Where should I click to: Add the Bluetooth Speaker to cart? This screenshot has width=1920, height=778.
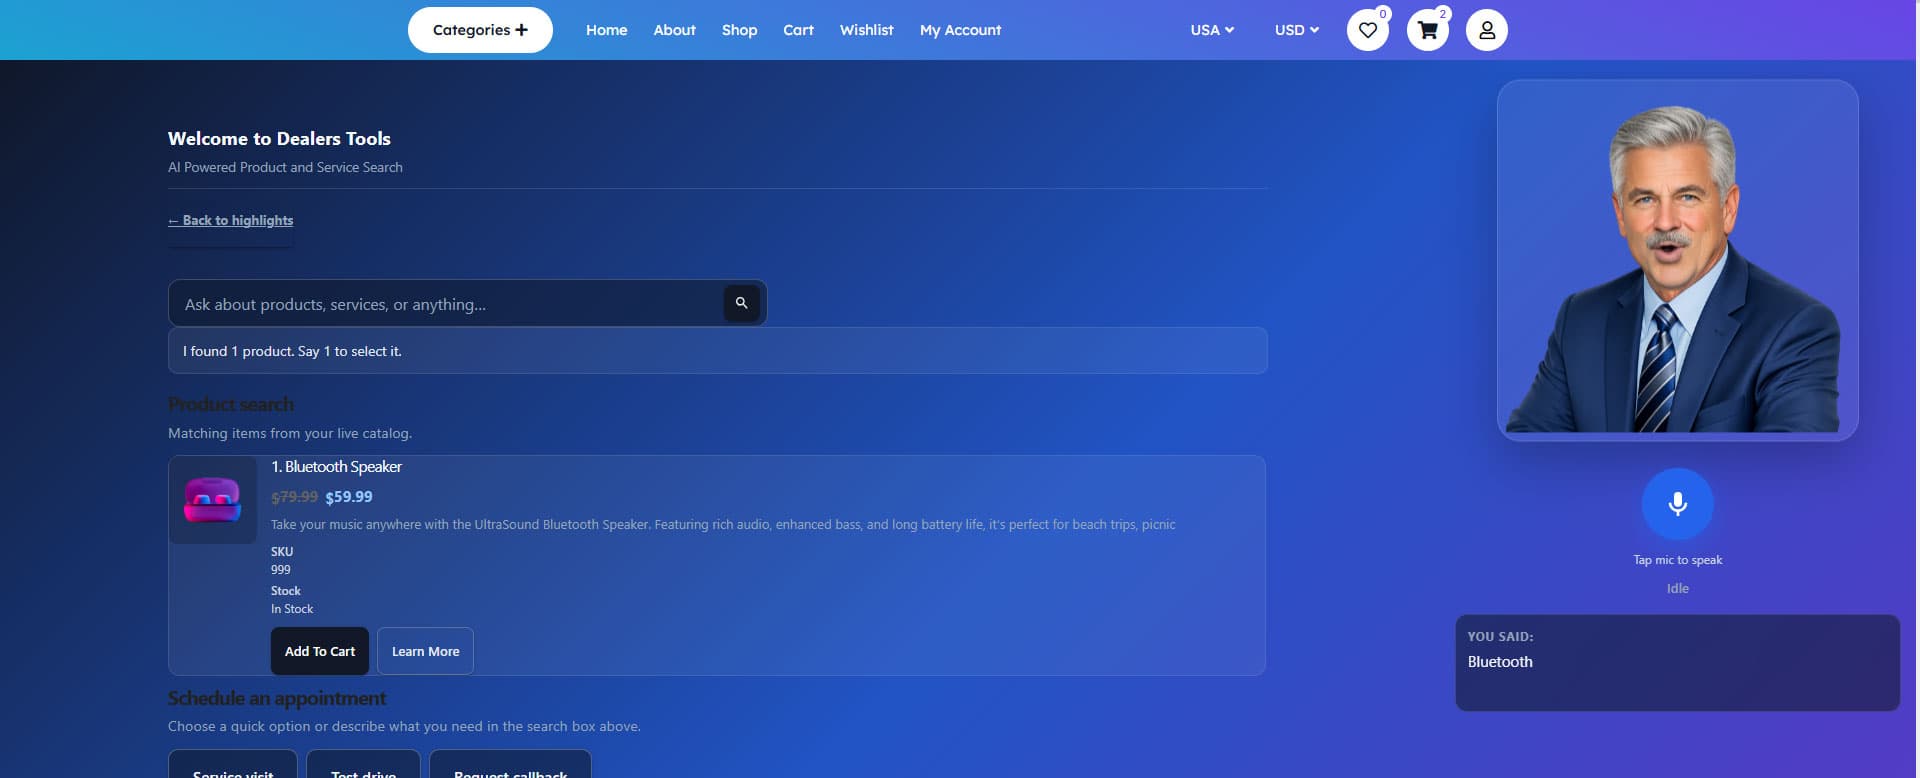click(320, 651)
